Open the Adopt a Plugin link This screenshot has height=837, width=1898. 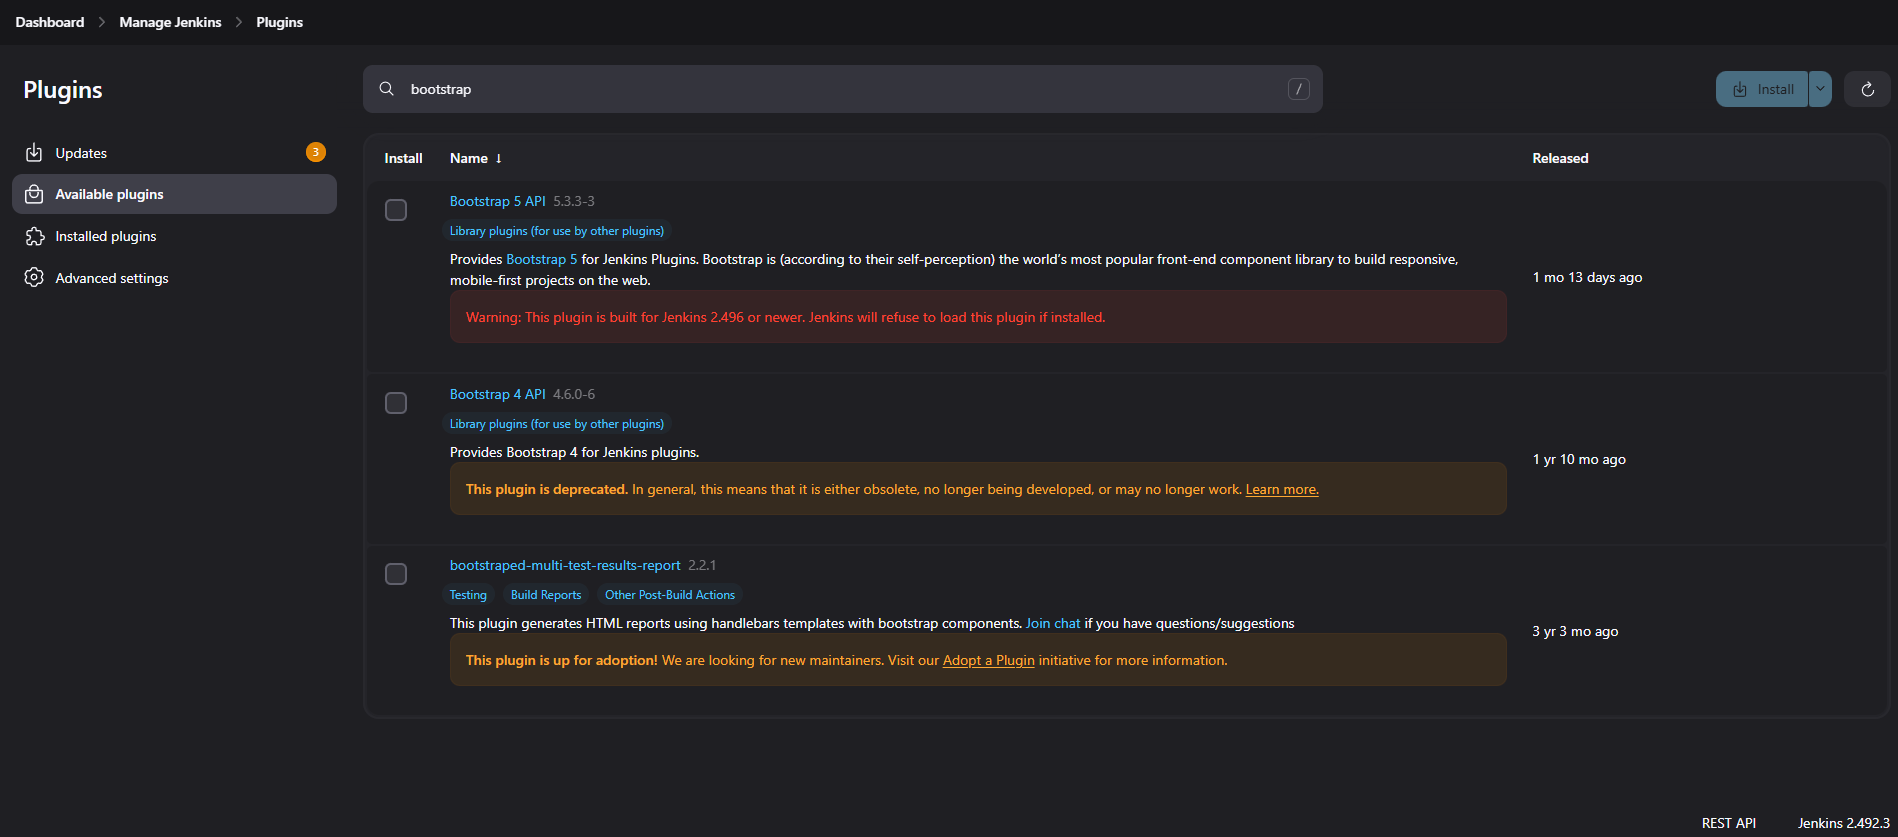[x=988, y=660]
